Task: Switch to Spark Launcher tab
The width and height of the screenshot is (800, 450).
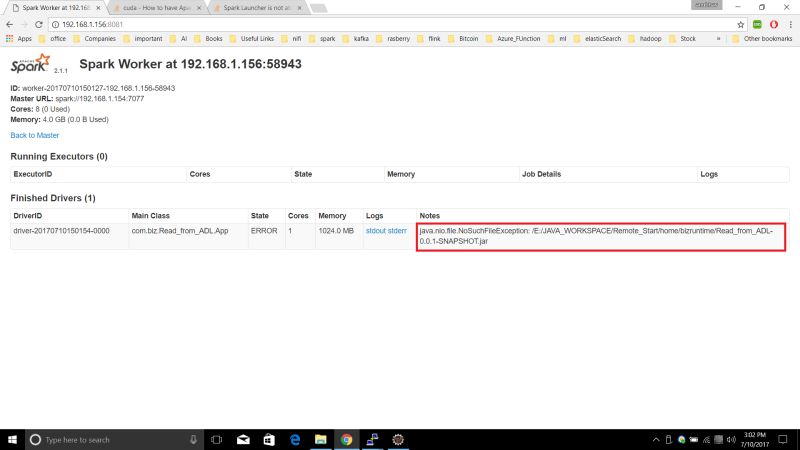Action: tap(257, 8)
